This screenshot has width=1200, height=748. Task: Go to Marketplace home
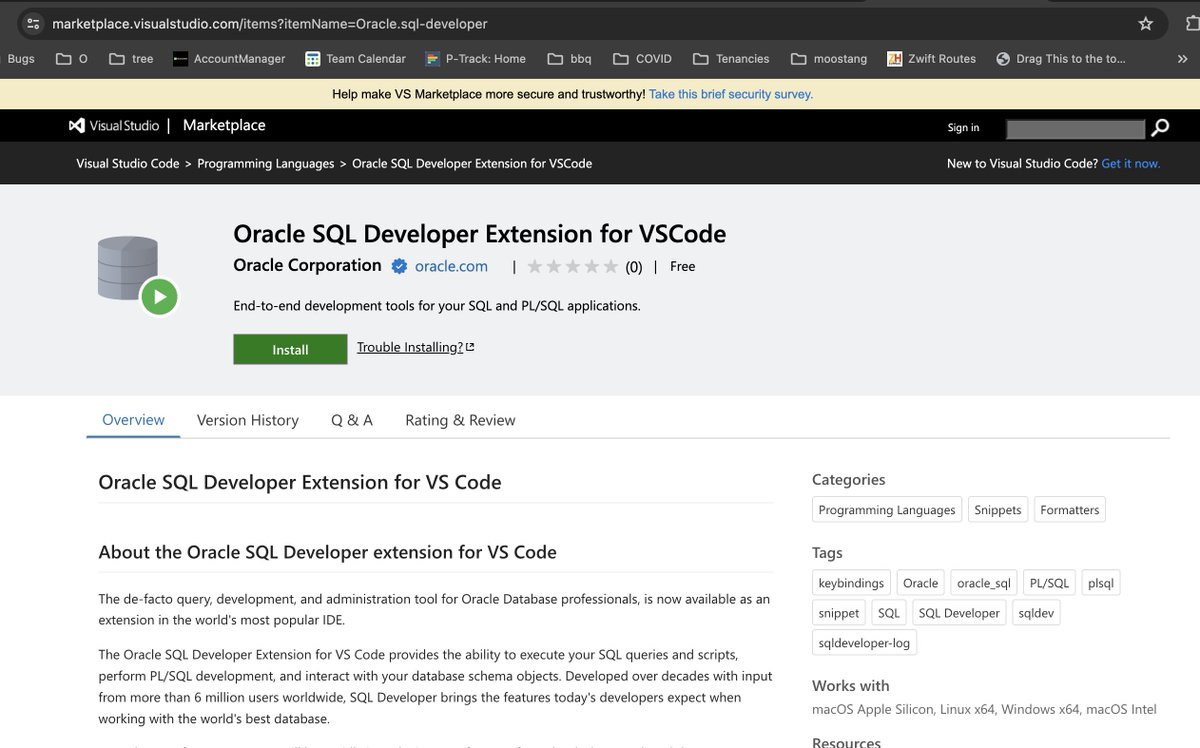point(224,126)
